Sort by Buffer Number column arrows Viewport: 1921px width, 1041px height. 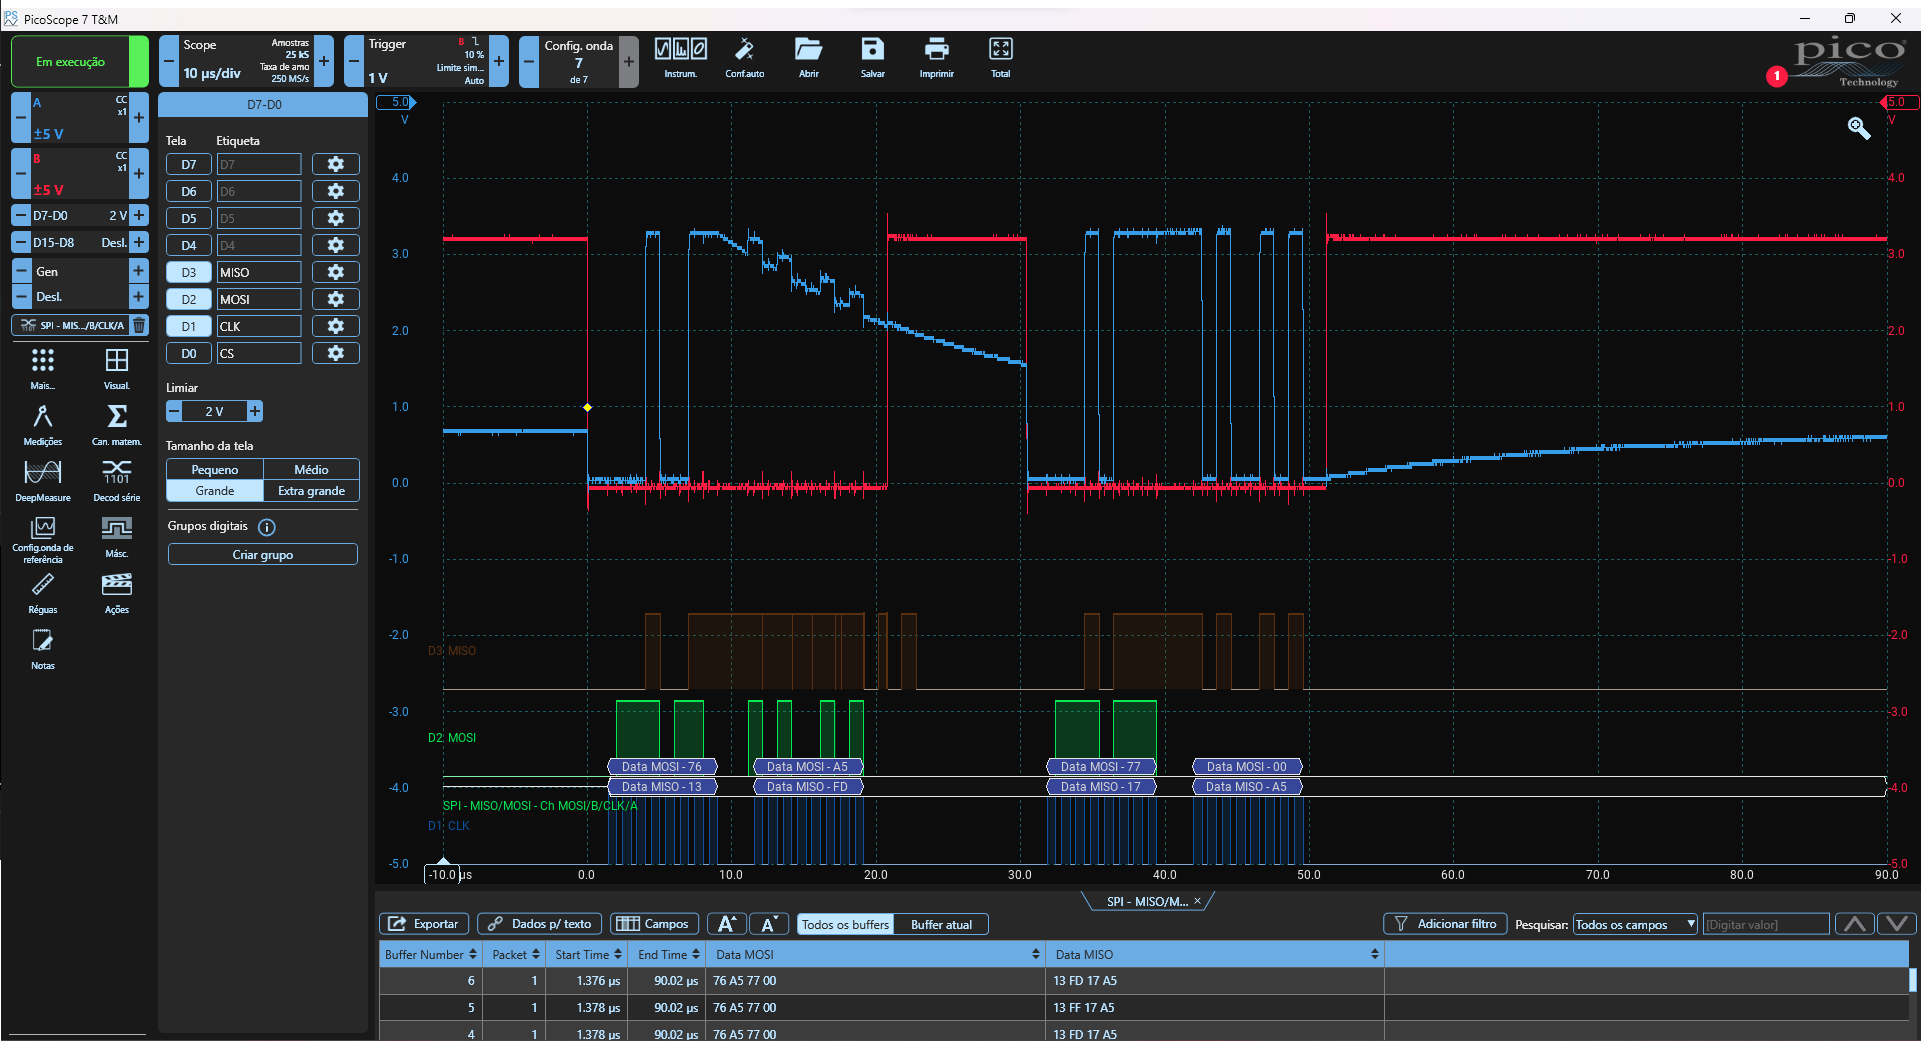473,954
